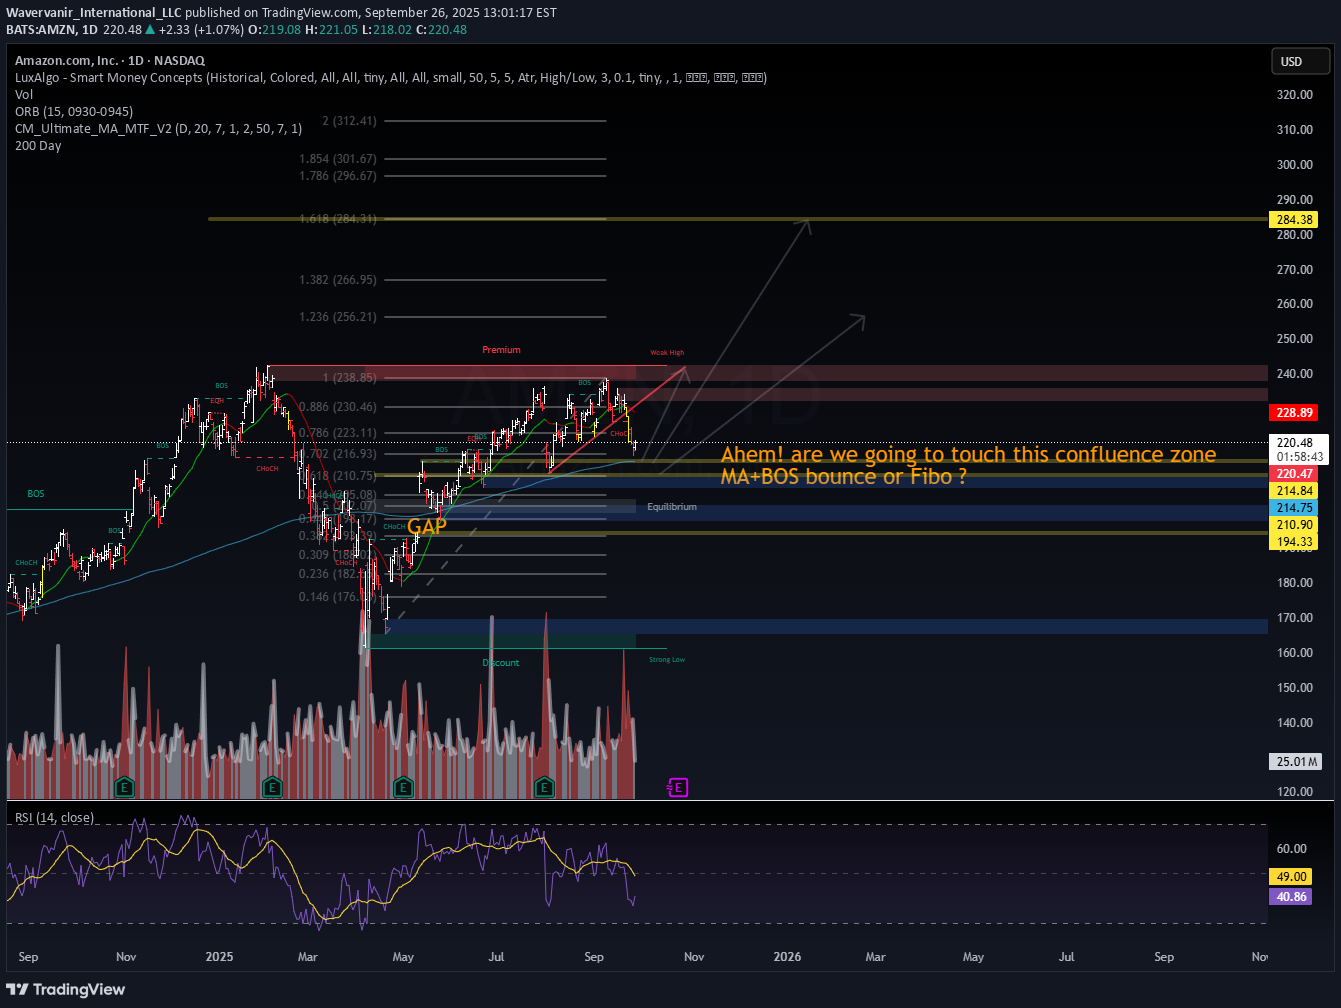This screenshot has width=1341, height=1008.
Task: Select the 1.382 (266.95) Fibonacci label
Action: coord(338,280)
